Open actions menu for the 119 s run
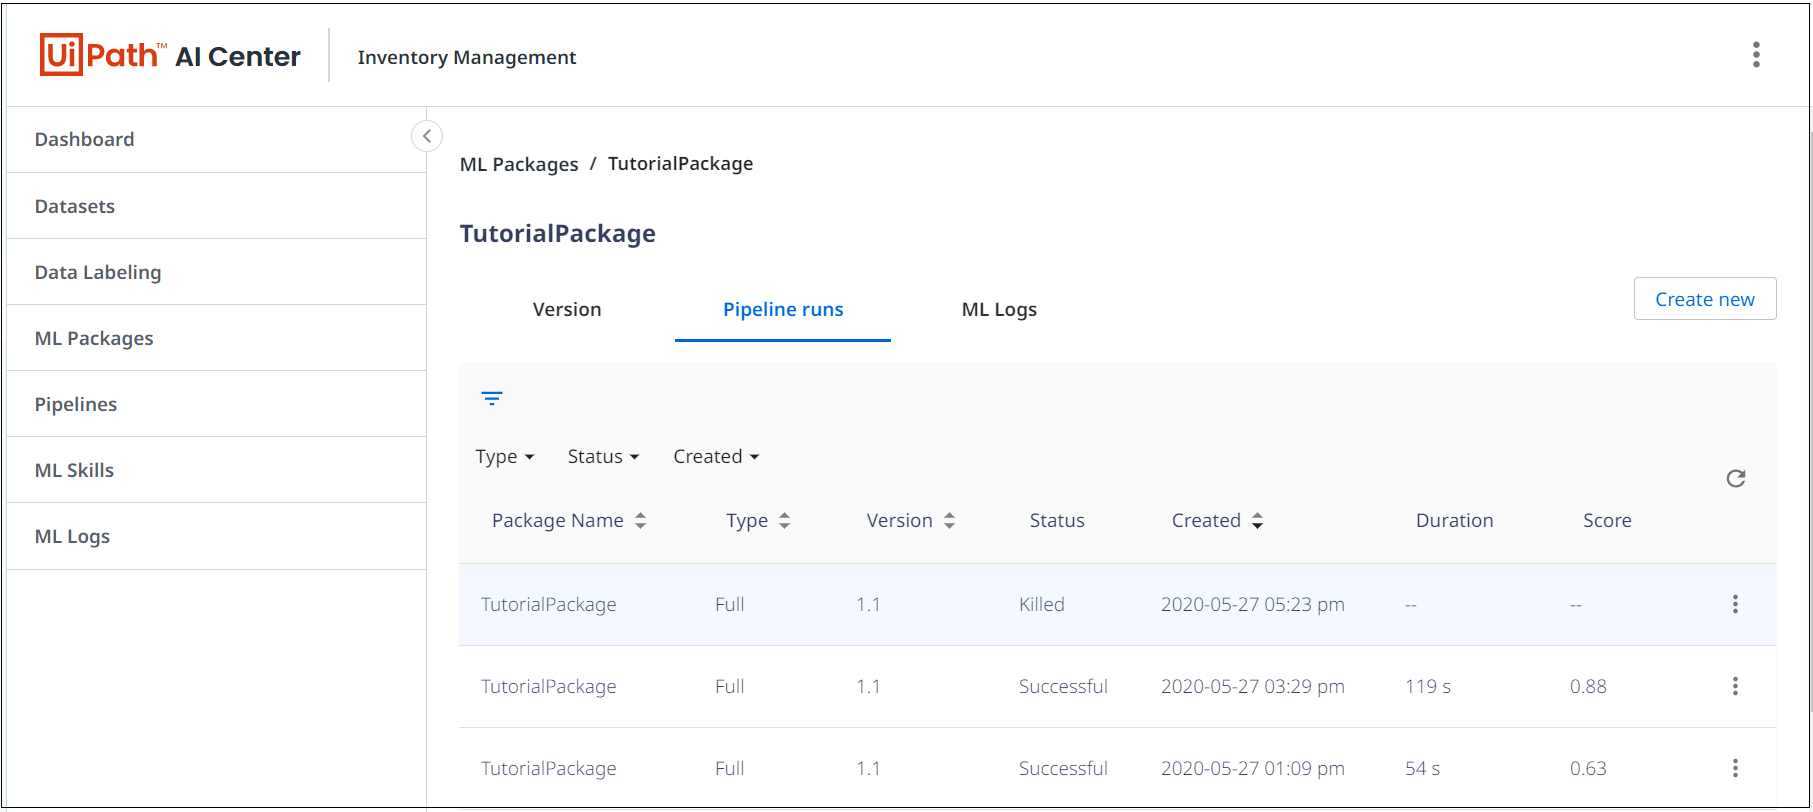This screenshot has height=812, width=1813. 1735,686
